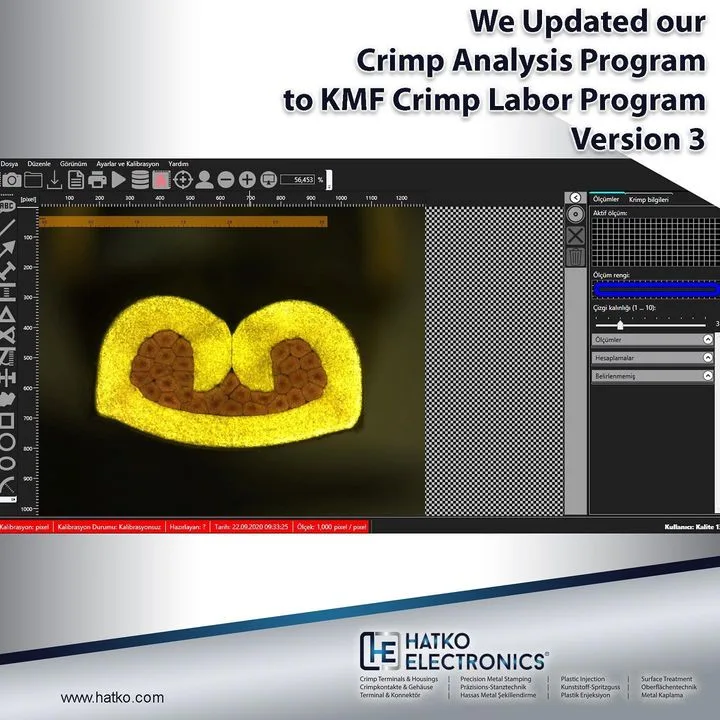Click the download/save arrow icon

tap(54, 180)
